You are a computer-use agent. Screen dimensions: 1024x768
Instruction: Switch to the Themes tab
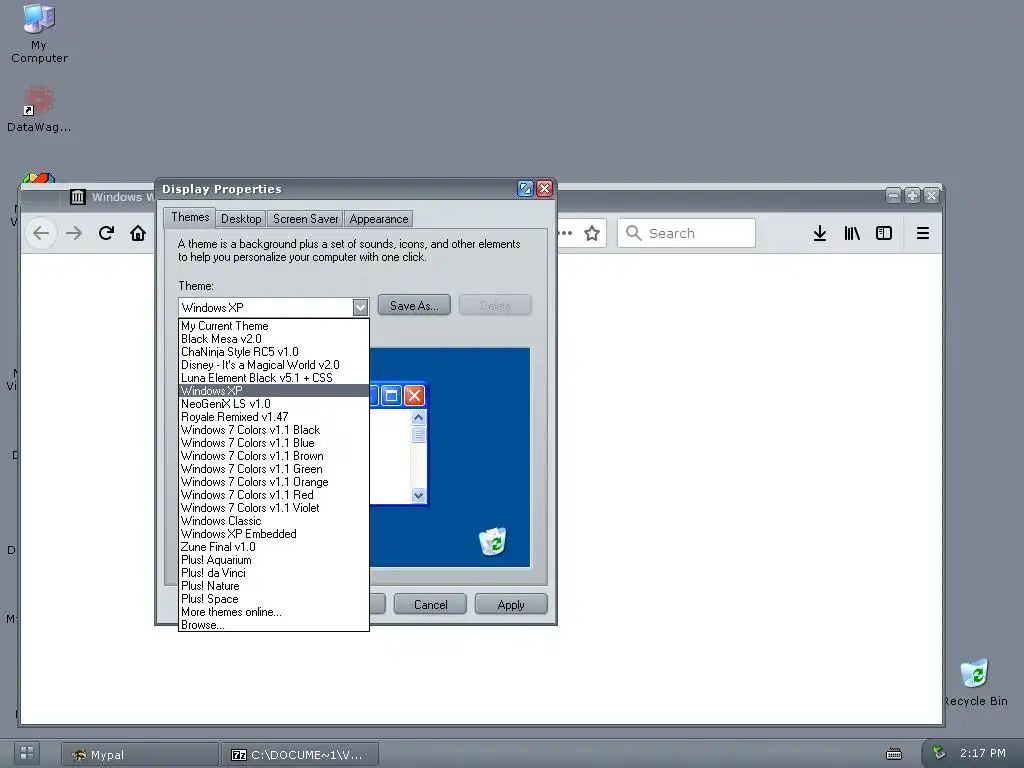(x=190, y=217)
